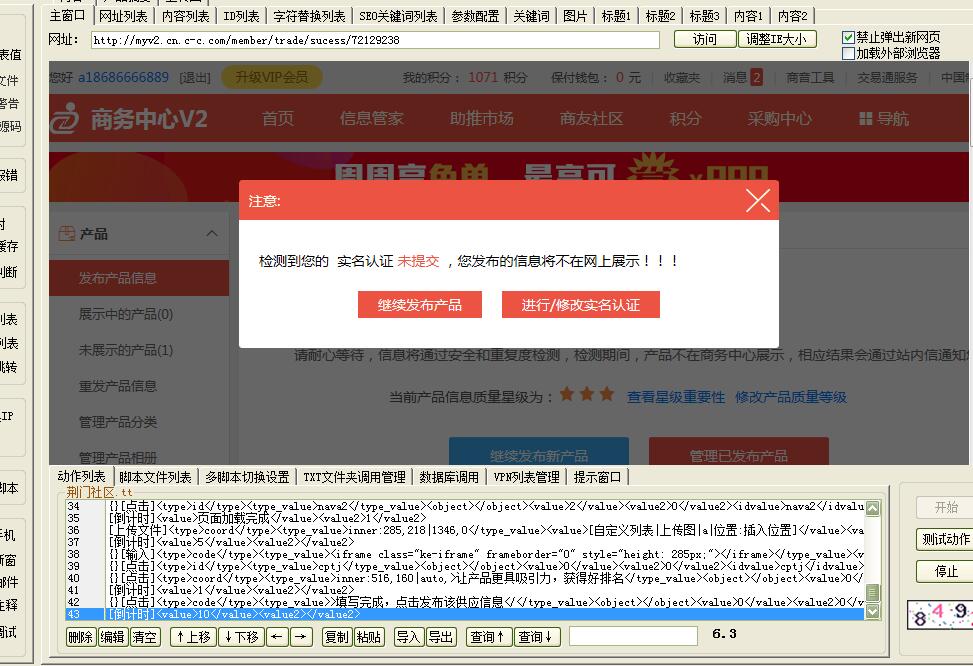Click the 访问 button

click(705, 39)
